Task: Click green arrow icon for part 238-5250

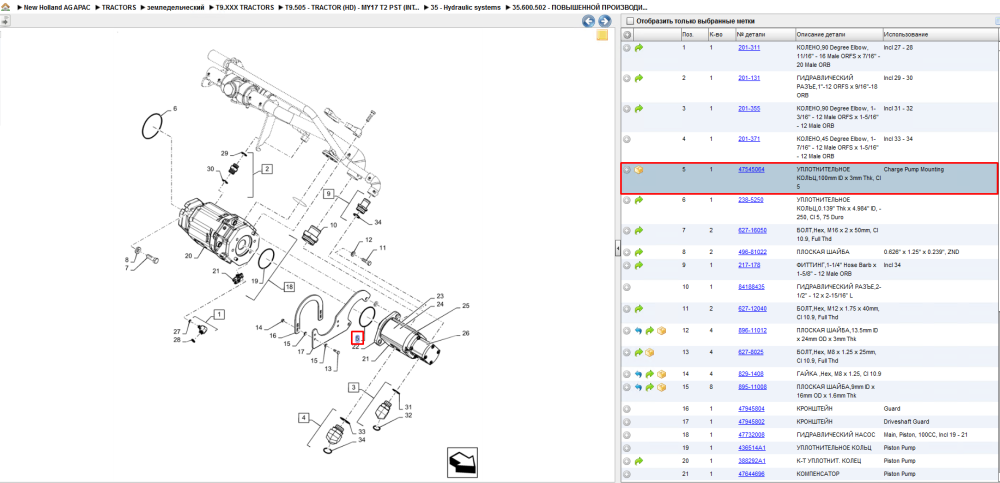Action: point(638,200)
